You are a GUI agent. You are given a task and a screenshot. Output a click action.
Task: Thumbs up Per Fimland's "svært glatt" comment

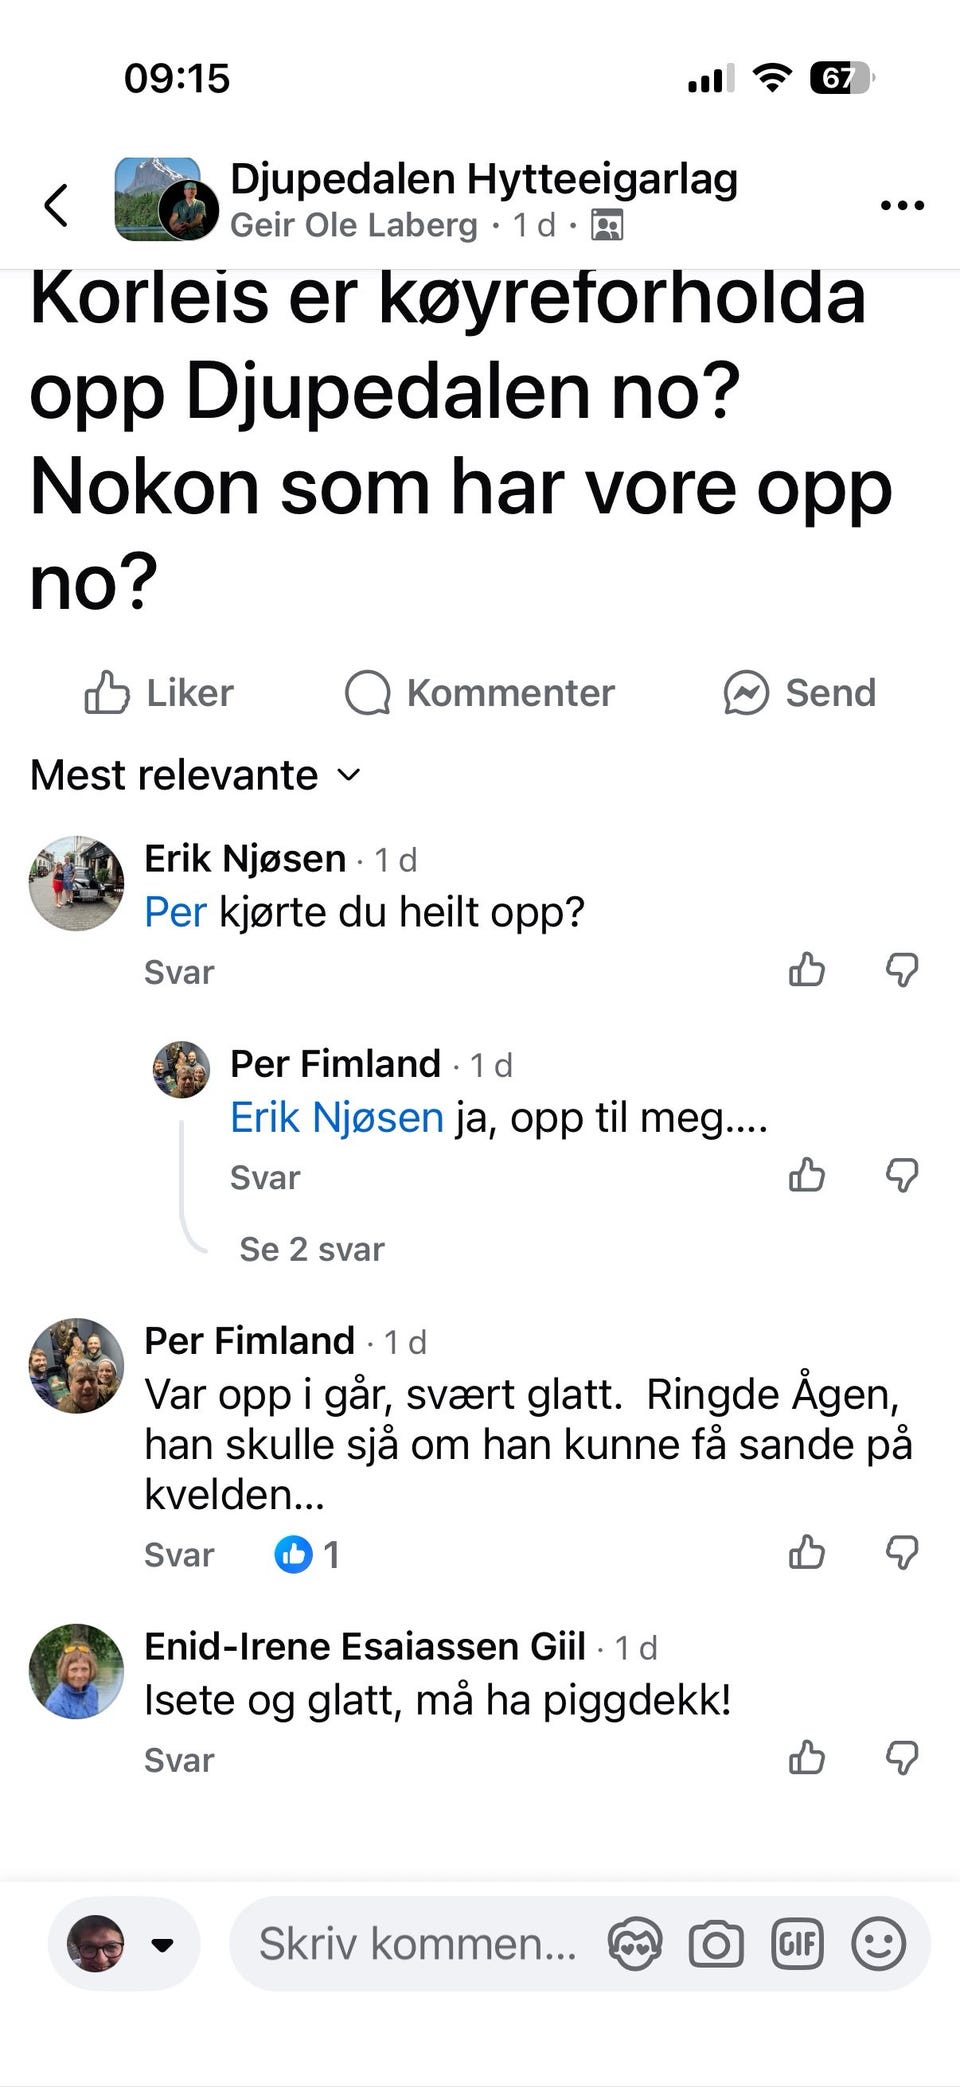(807, 1552)
